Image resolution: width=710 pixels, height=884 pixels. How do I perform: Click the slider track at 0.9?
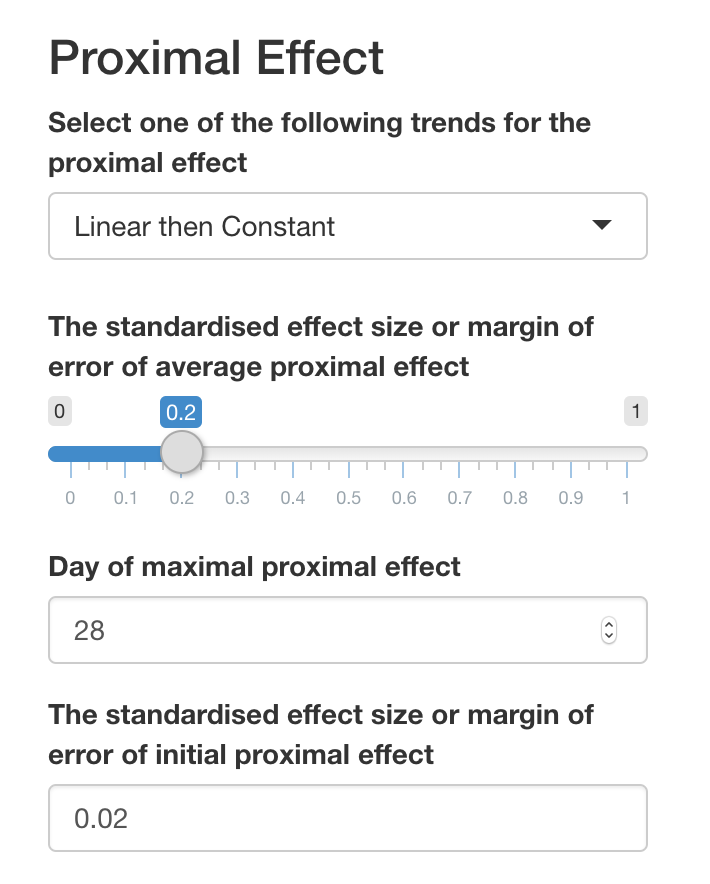tap(571, 454)
